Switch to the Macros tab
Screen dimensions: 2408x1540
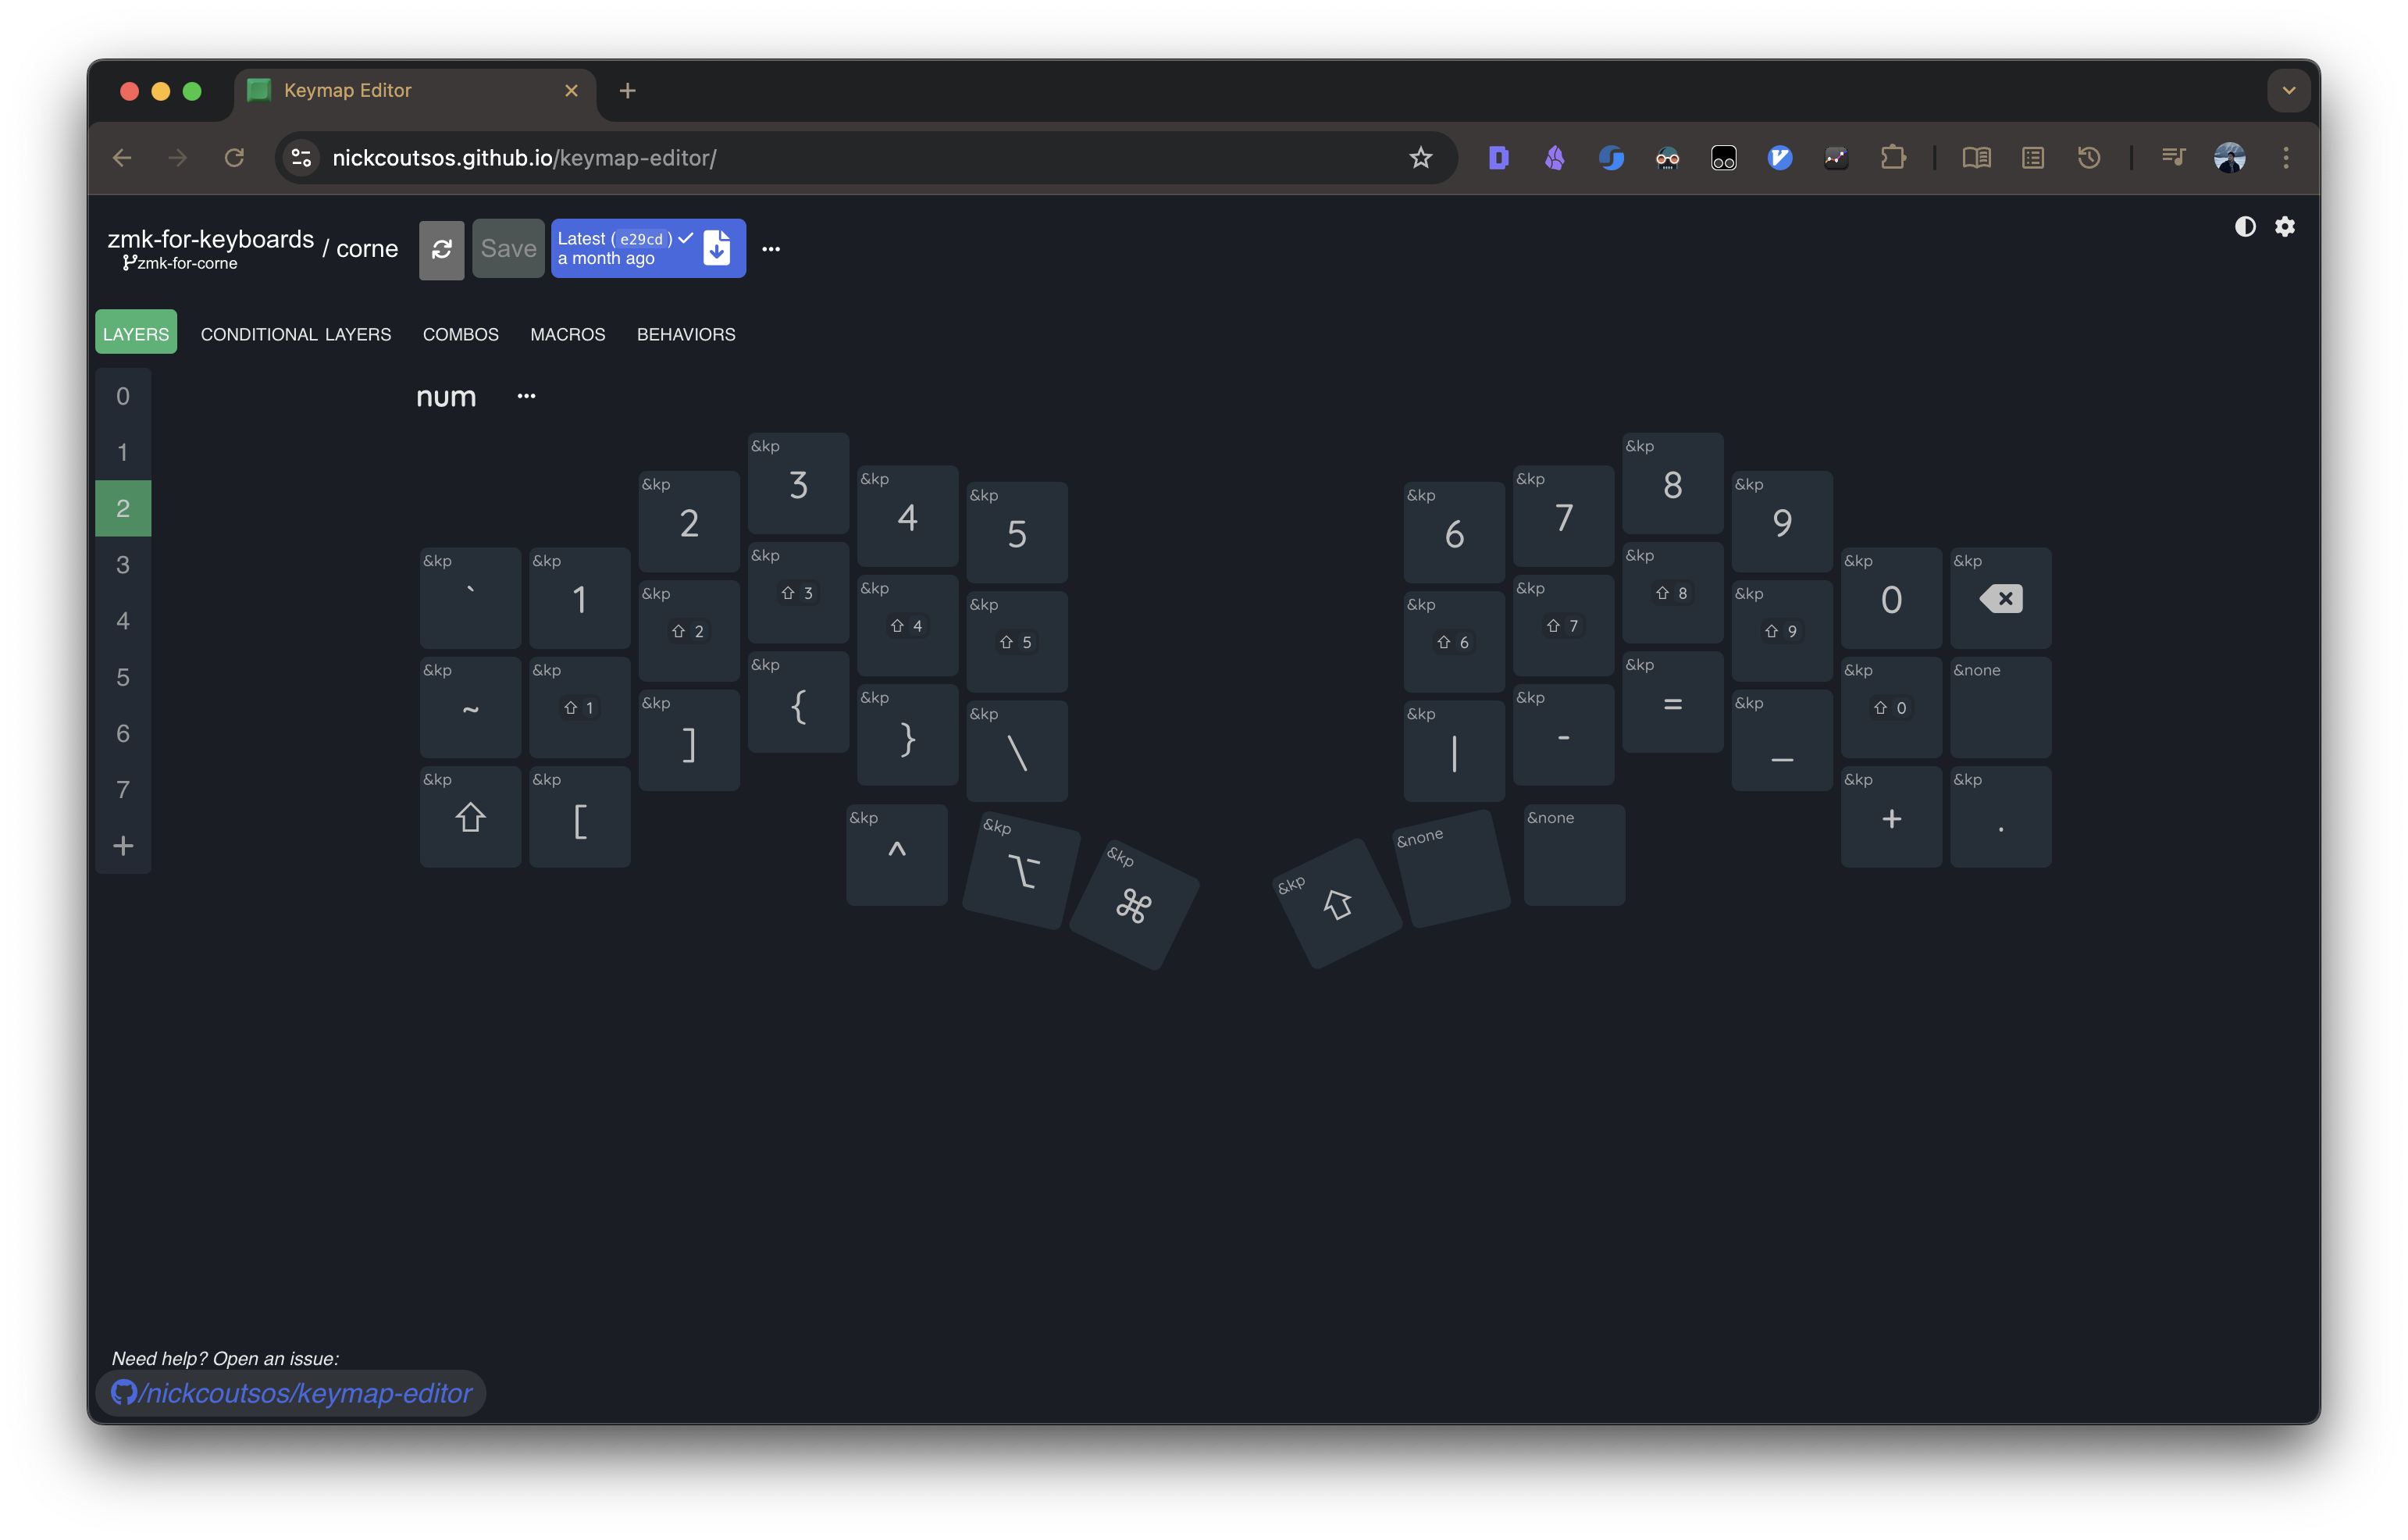(567, 334)
